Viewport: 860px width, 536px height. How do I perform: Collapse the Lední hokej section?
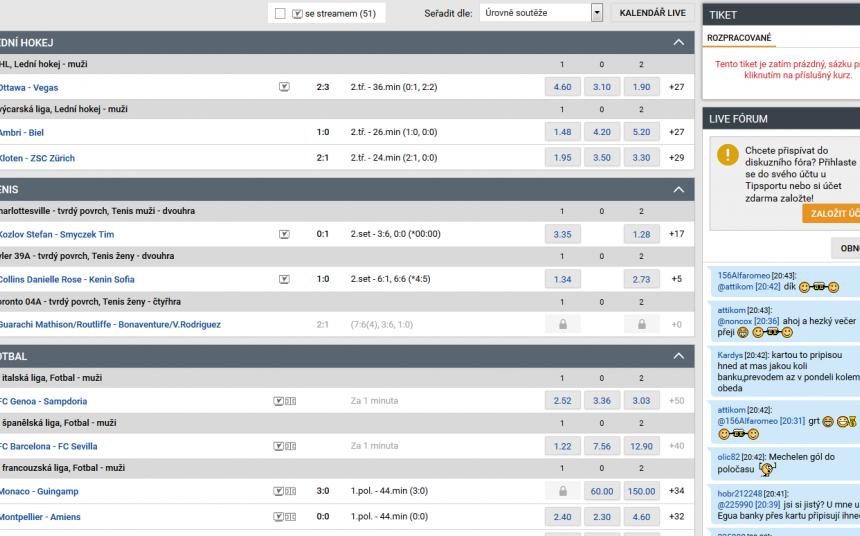(x=678, y=42)
